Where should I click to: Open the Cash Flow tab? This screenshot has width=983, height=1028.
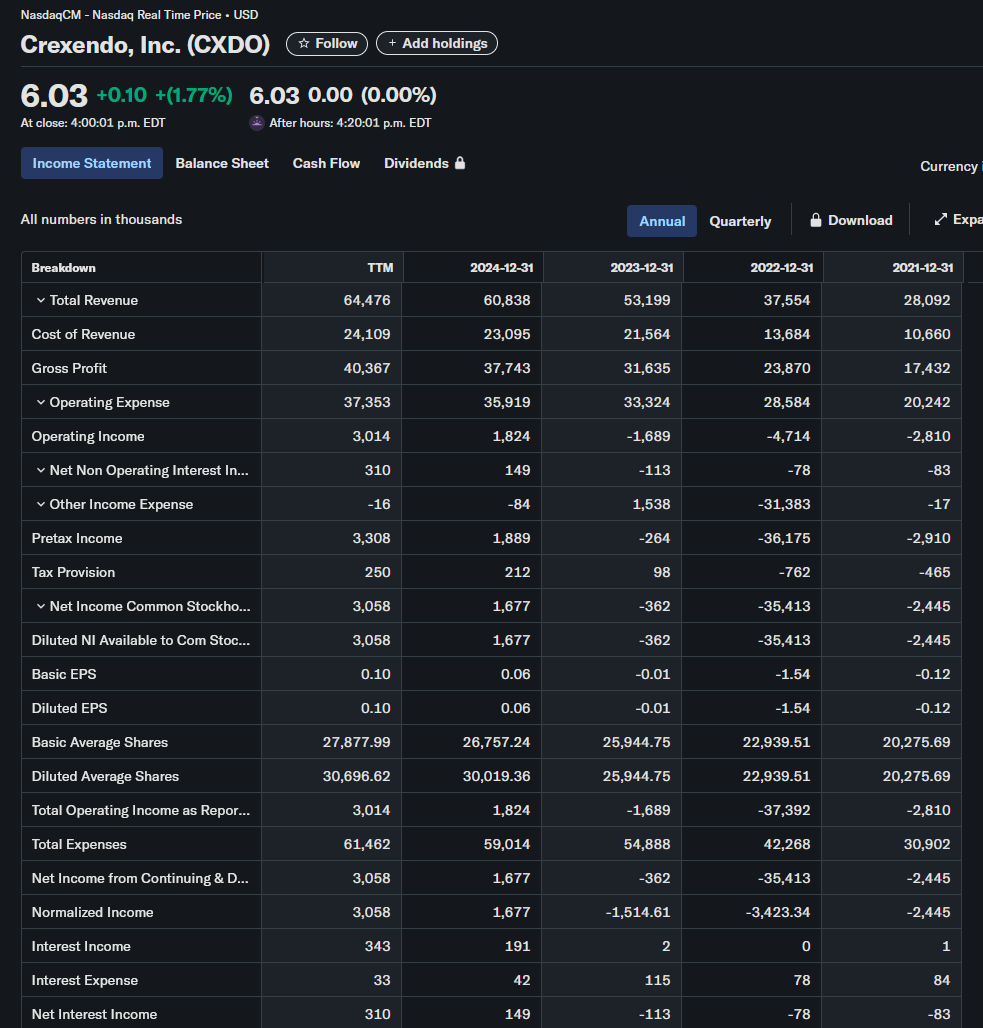pos(326,163)
